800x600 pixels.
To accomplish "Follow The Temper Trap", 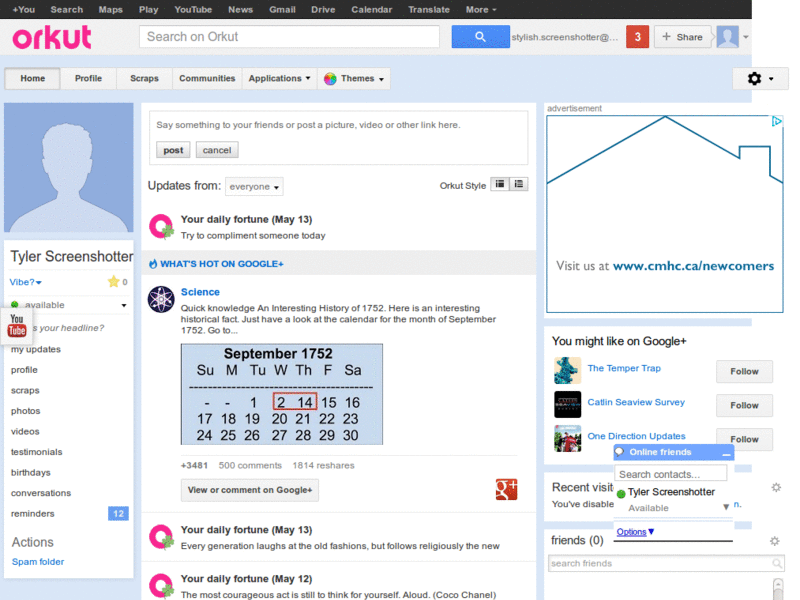I will point(744,371).
